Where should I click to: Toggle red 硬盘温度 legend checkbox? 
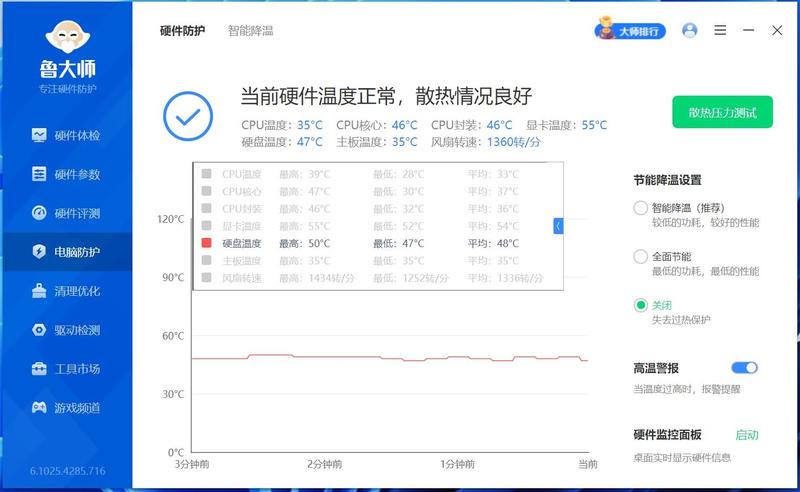[207, 243]
